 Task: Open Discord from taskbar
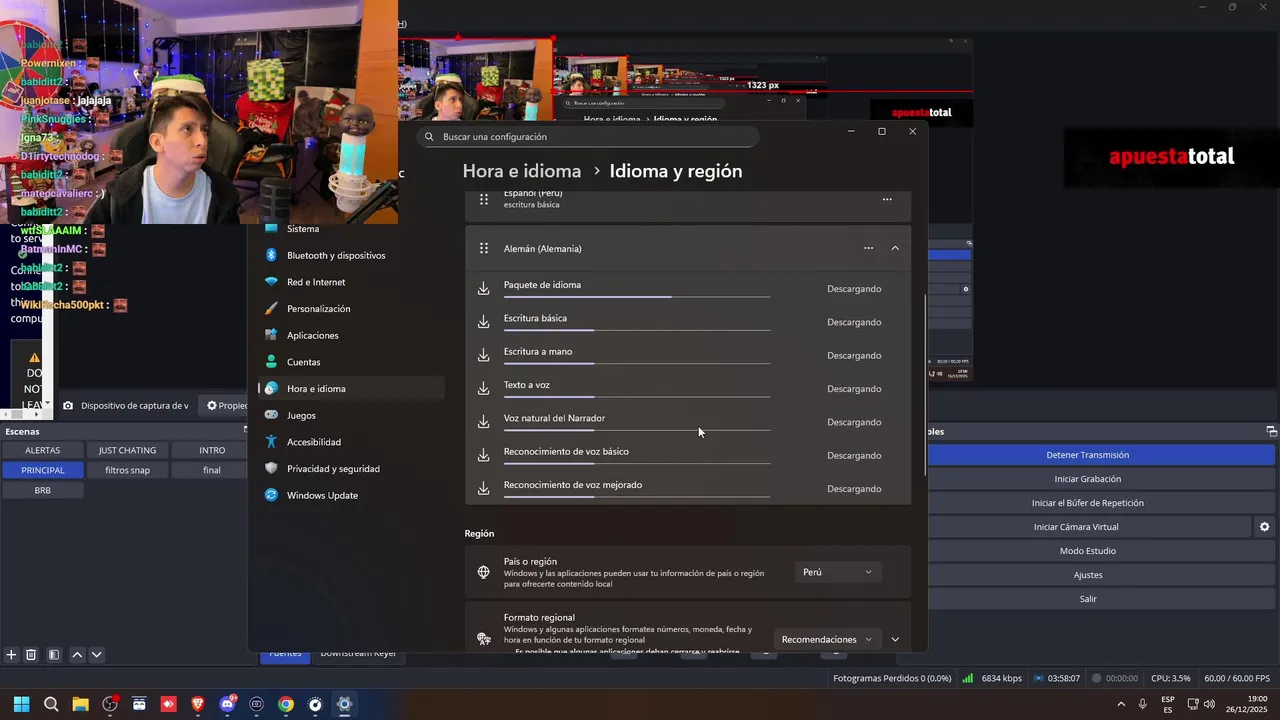(x=227, y=704)
